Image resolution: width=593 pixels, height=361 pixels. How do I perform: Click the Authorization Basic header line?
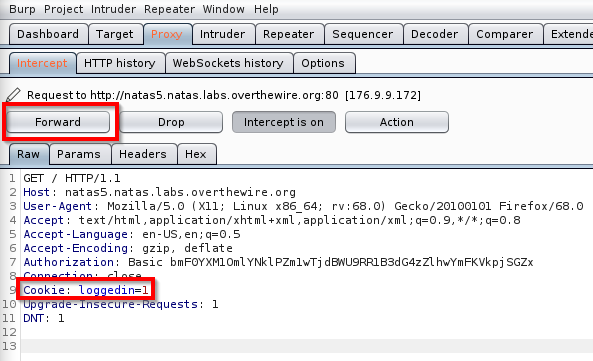click(278, 262)
